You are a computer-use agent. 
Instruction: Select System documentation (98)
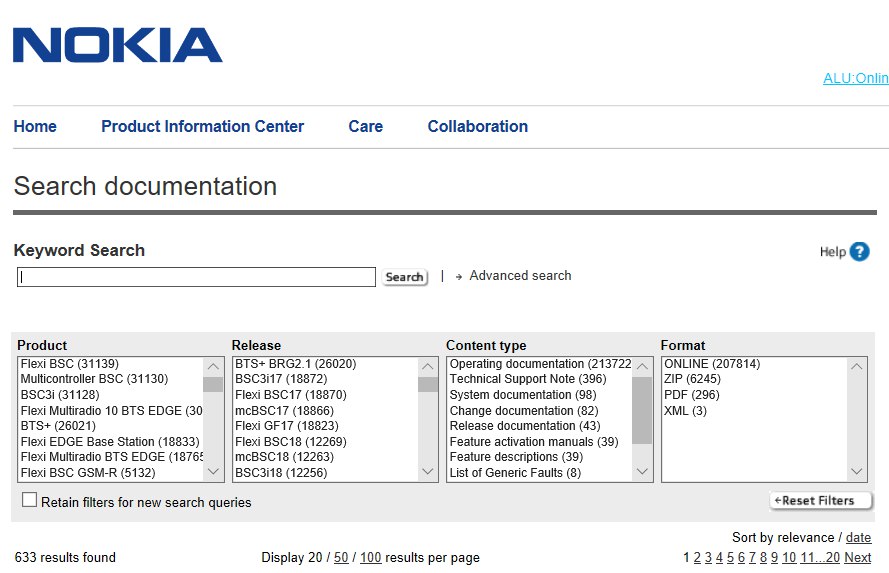click(523, 394)
